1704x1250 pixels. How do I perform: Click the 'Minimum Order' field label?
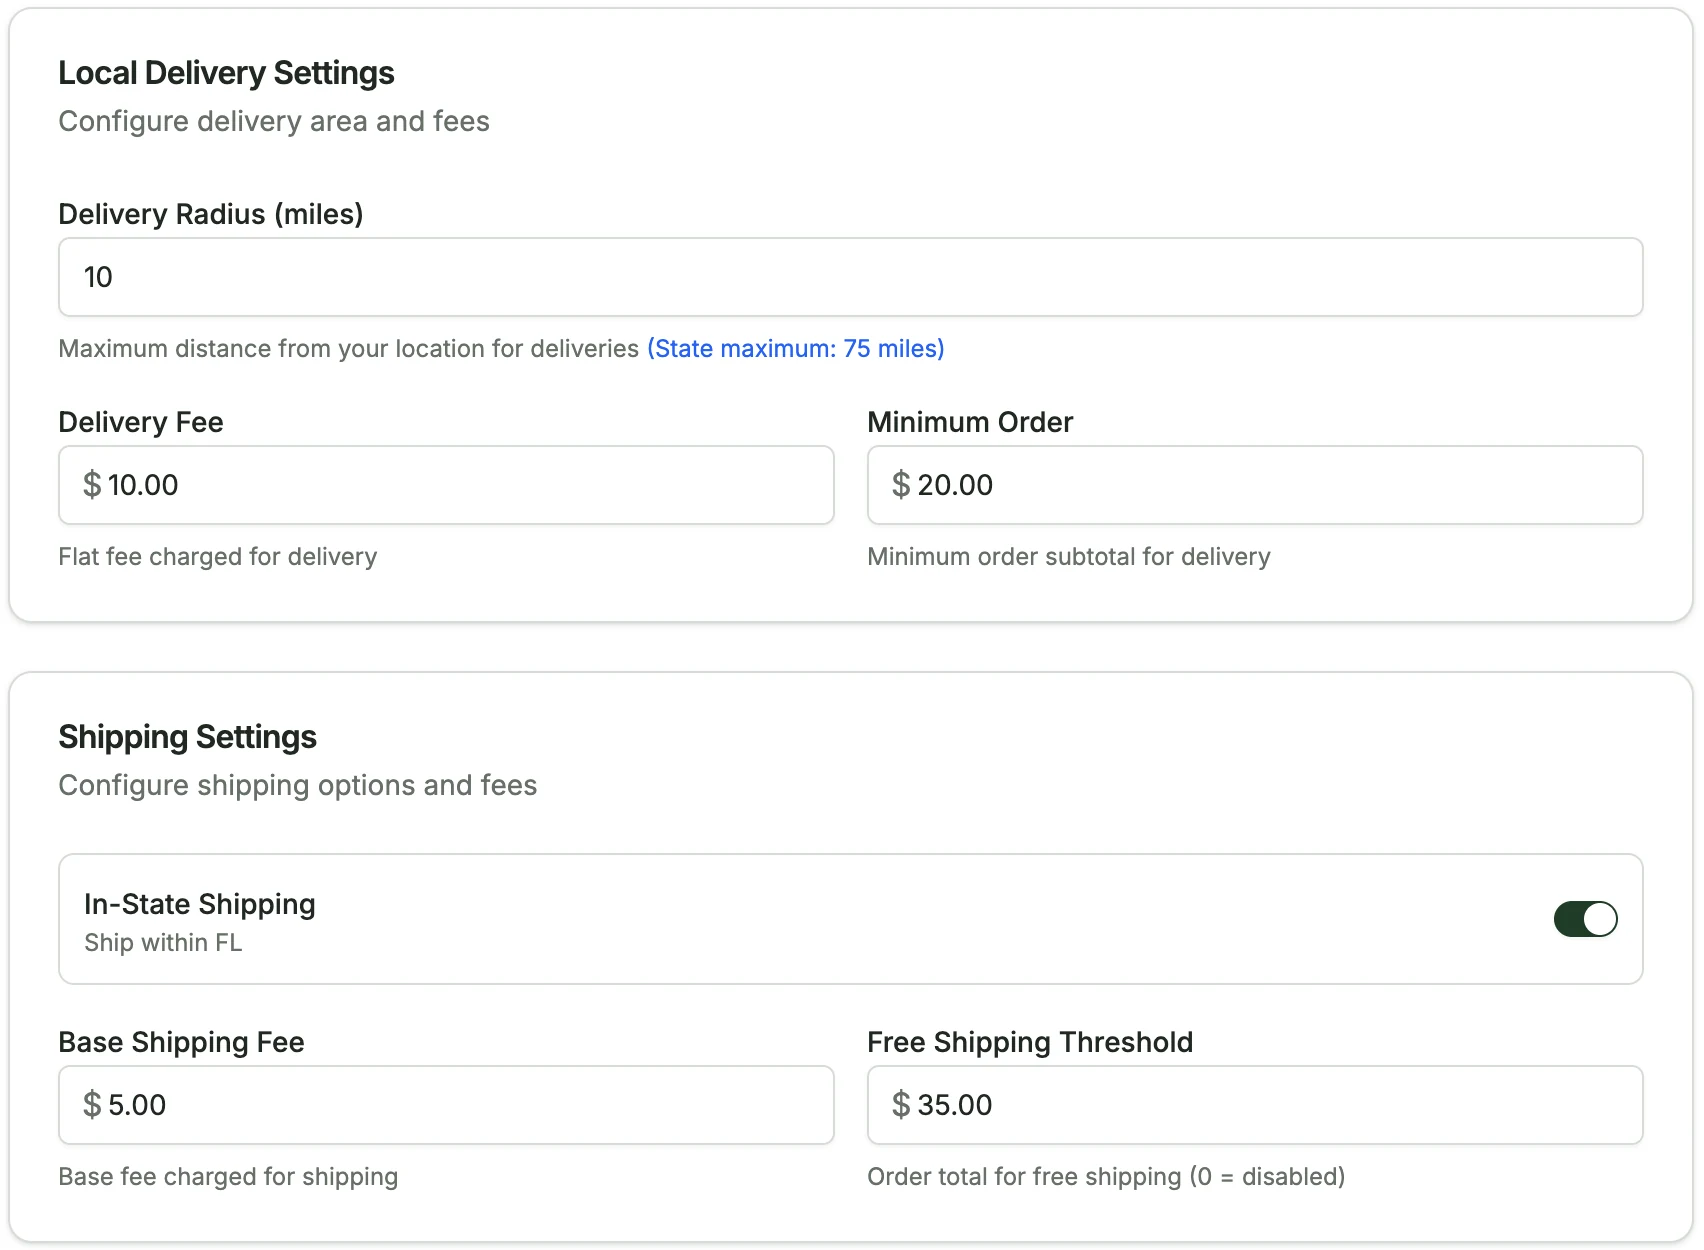click(x=970, y=422)
